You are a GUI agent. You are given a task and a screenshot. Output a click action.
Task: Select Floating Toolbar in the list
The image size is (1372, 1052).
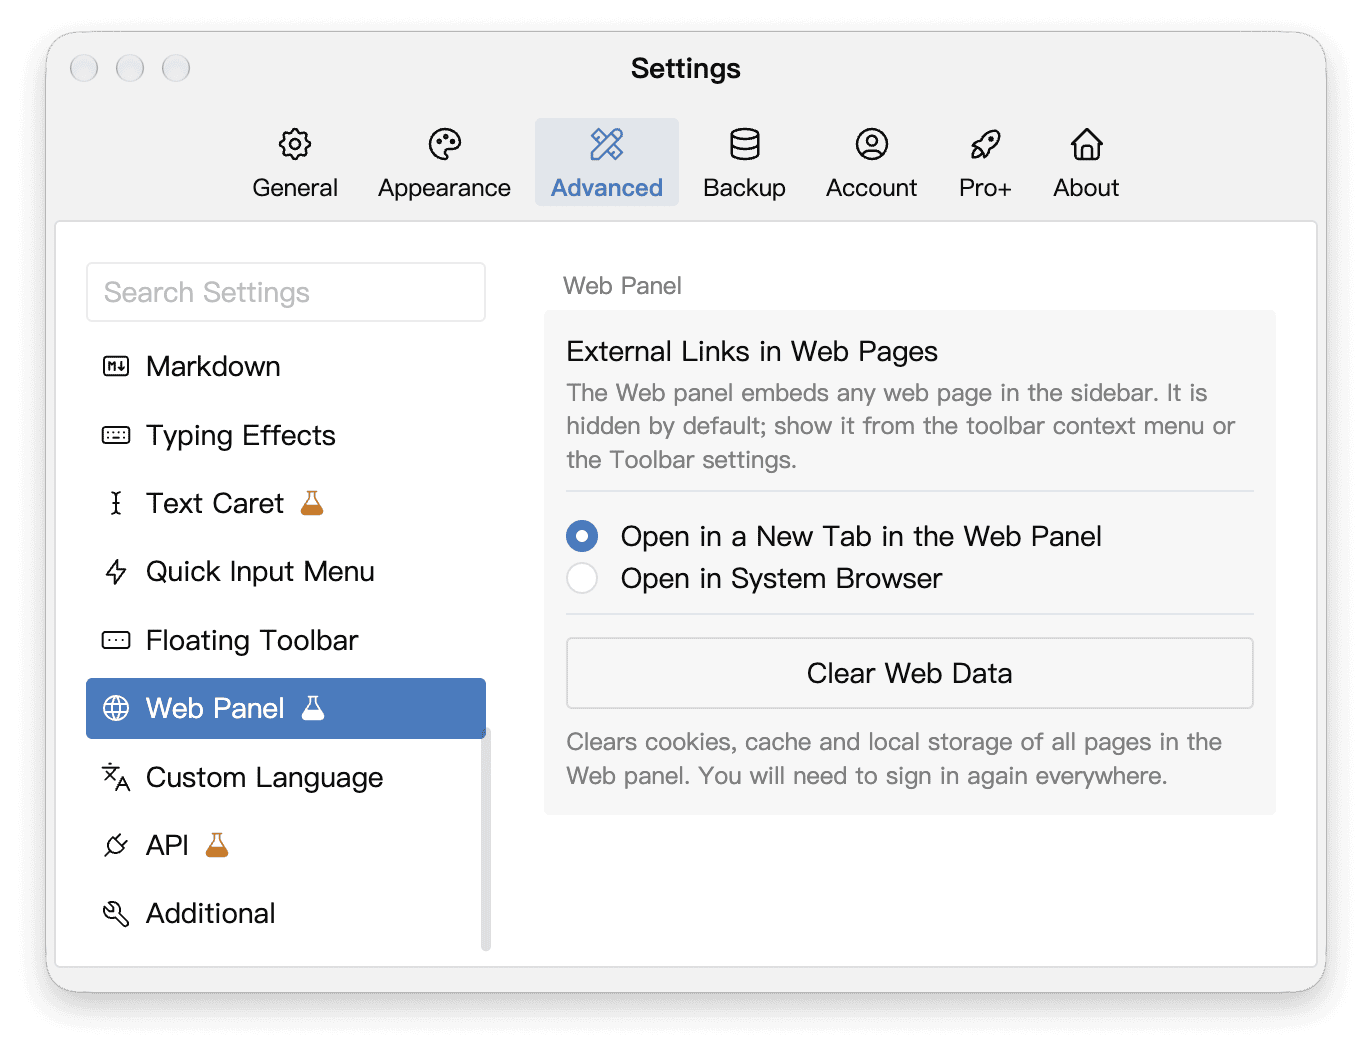(286, 640)
